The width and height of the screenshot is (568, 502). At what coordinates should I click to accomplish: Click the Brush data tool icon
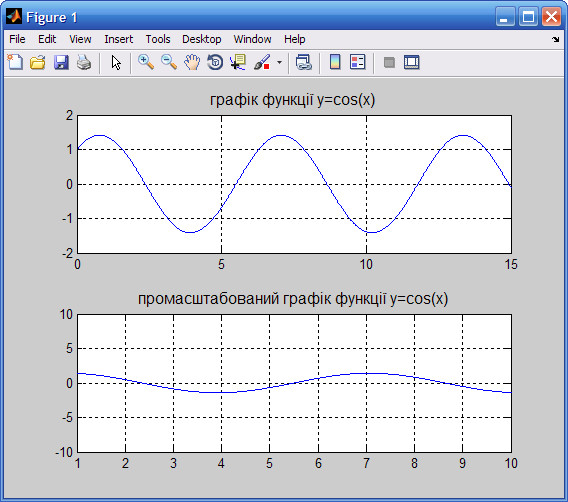coord(262,62)
